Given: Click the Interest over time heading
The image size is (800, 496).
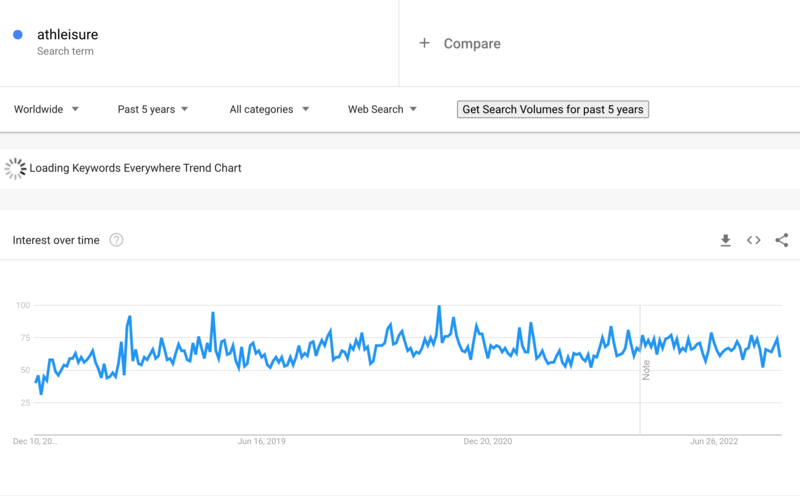Looking at the screenshot, I should (56, 240).
